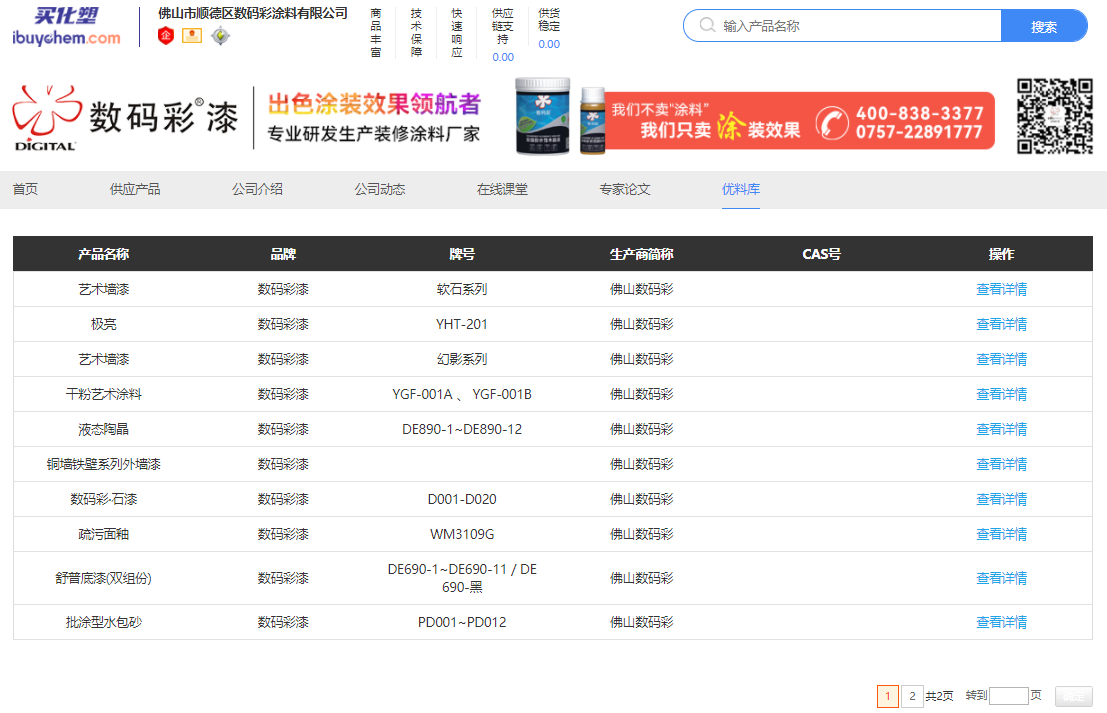Click the grey confirm button beside page field
The height and width of the screenshot is (713, 1107).
point(1073,697)
